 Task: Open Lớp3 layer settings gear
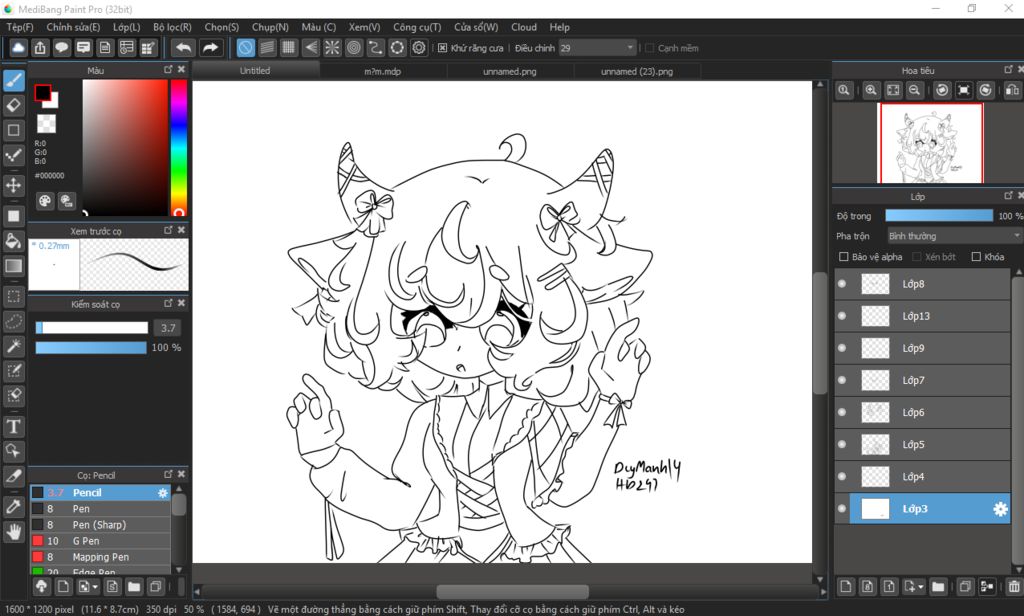point(1000,509)
